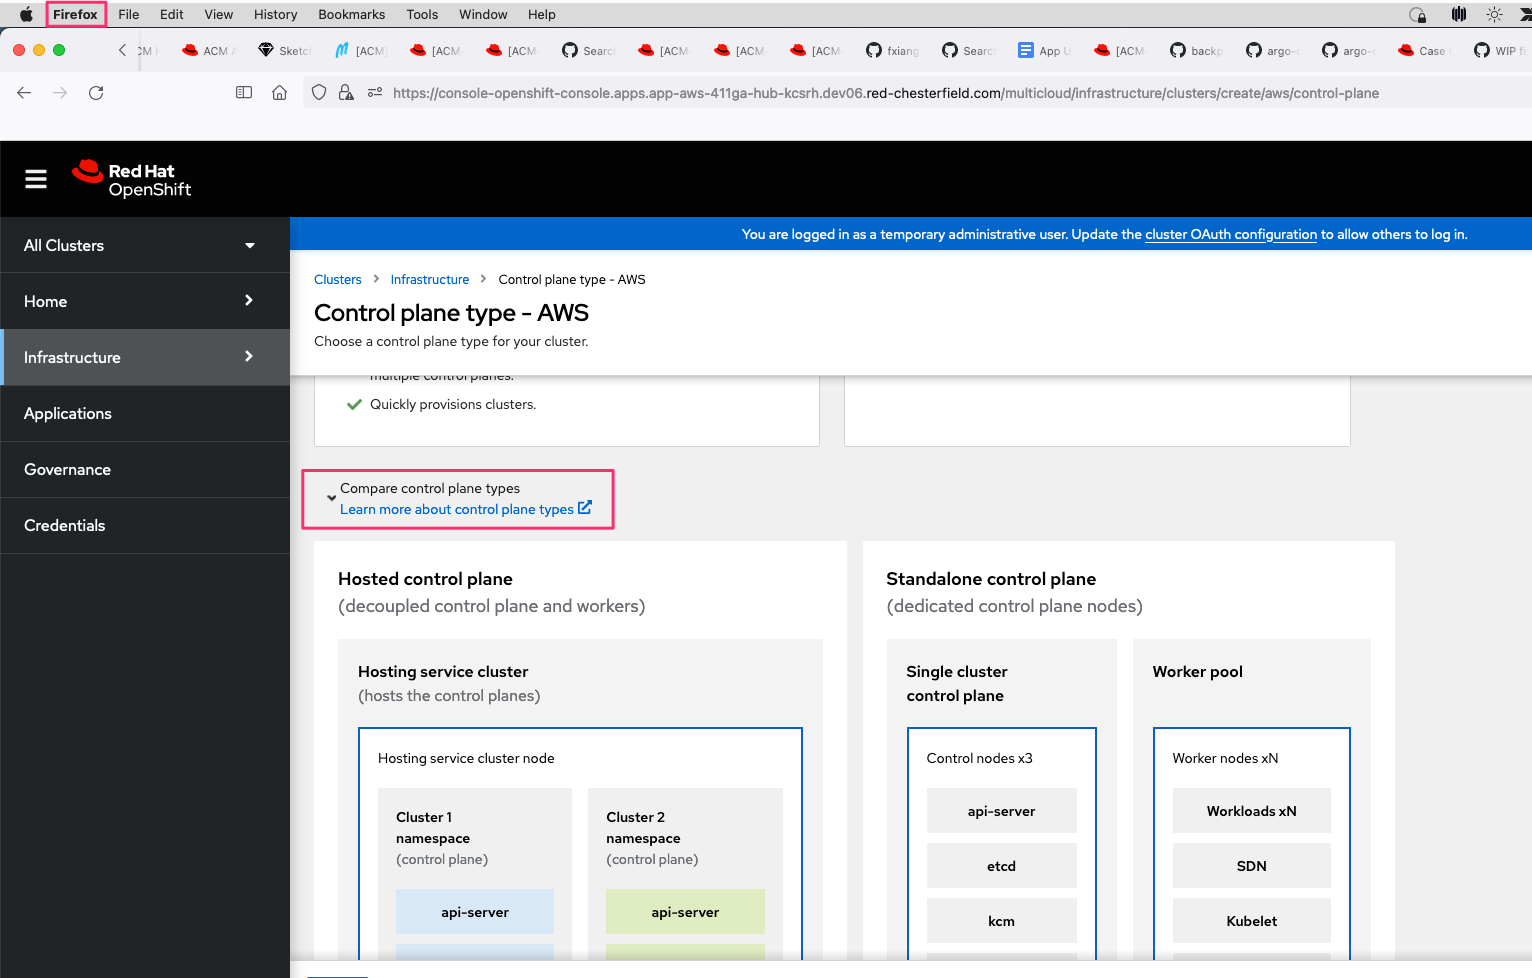Open Credentials in the side navigation
Screen dimensions: 1532x978
tap(145, 525)
